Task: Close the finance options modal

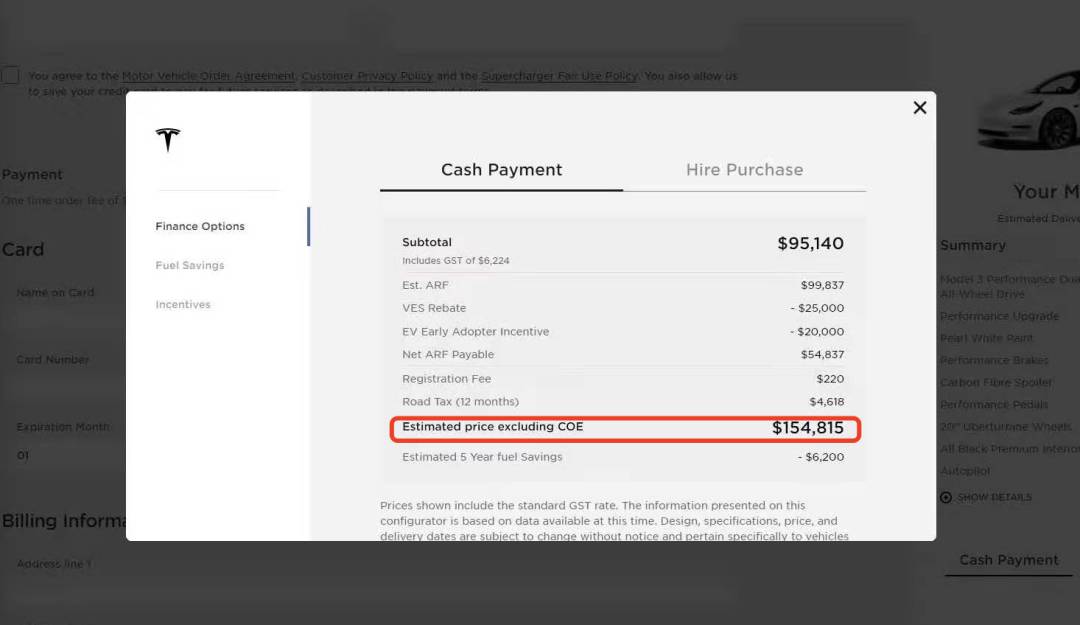Action: pos(920,108)
